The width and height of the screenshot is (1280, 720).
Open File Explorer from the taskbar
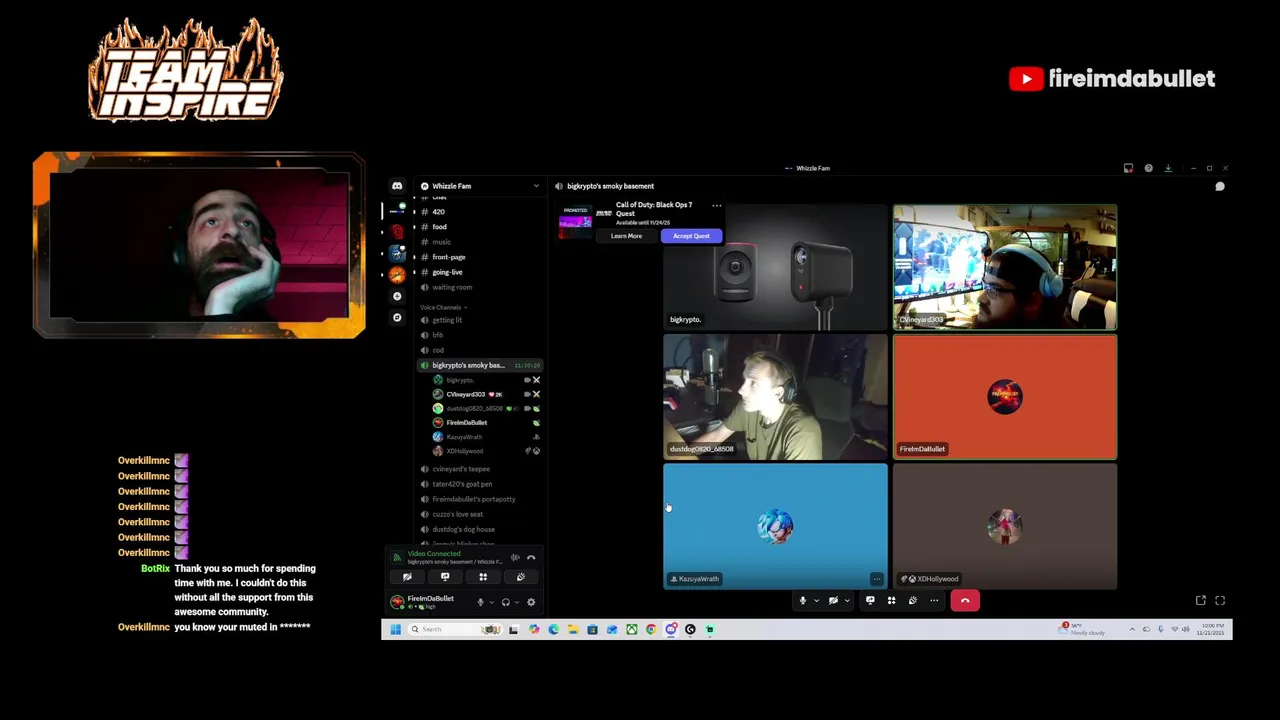pyautogui.click(x=573, y=629)
